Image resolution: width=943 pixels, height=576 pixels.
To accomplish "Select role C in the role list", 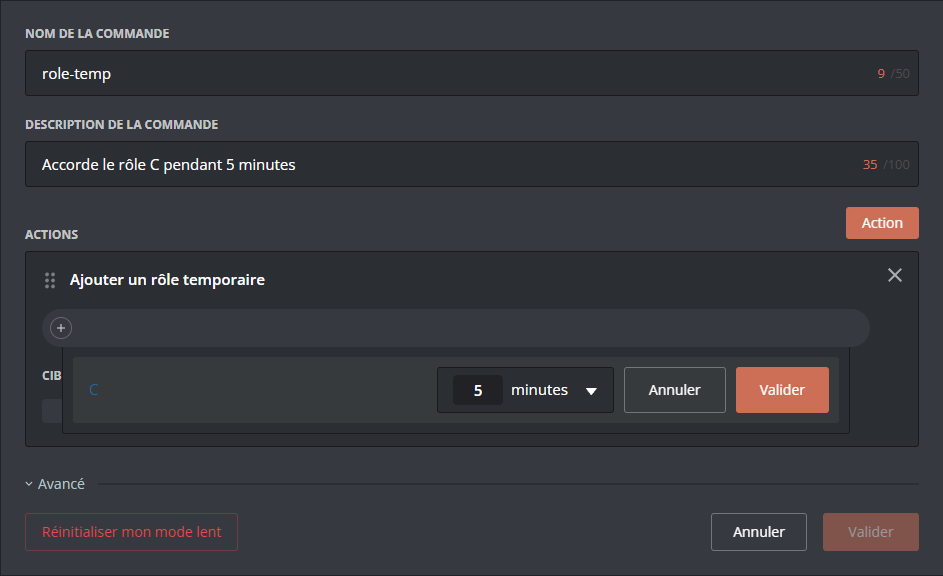I will pyautogui.click(x=94, y=390).
